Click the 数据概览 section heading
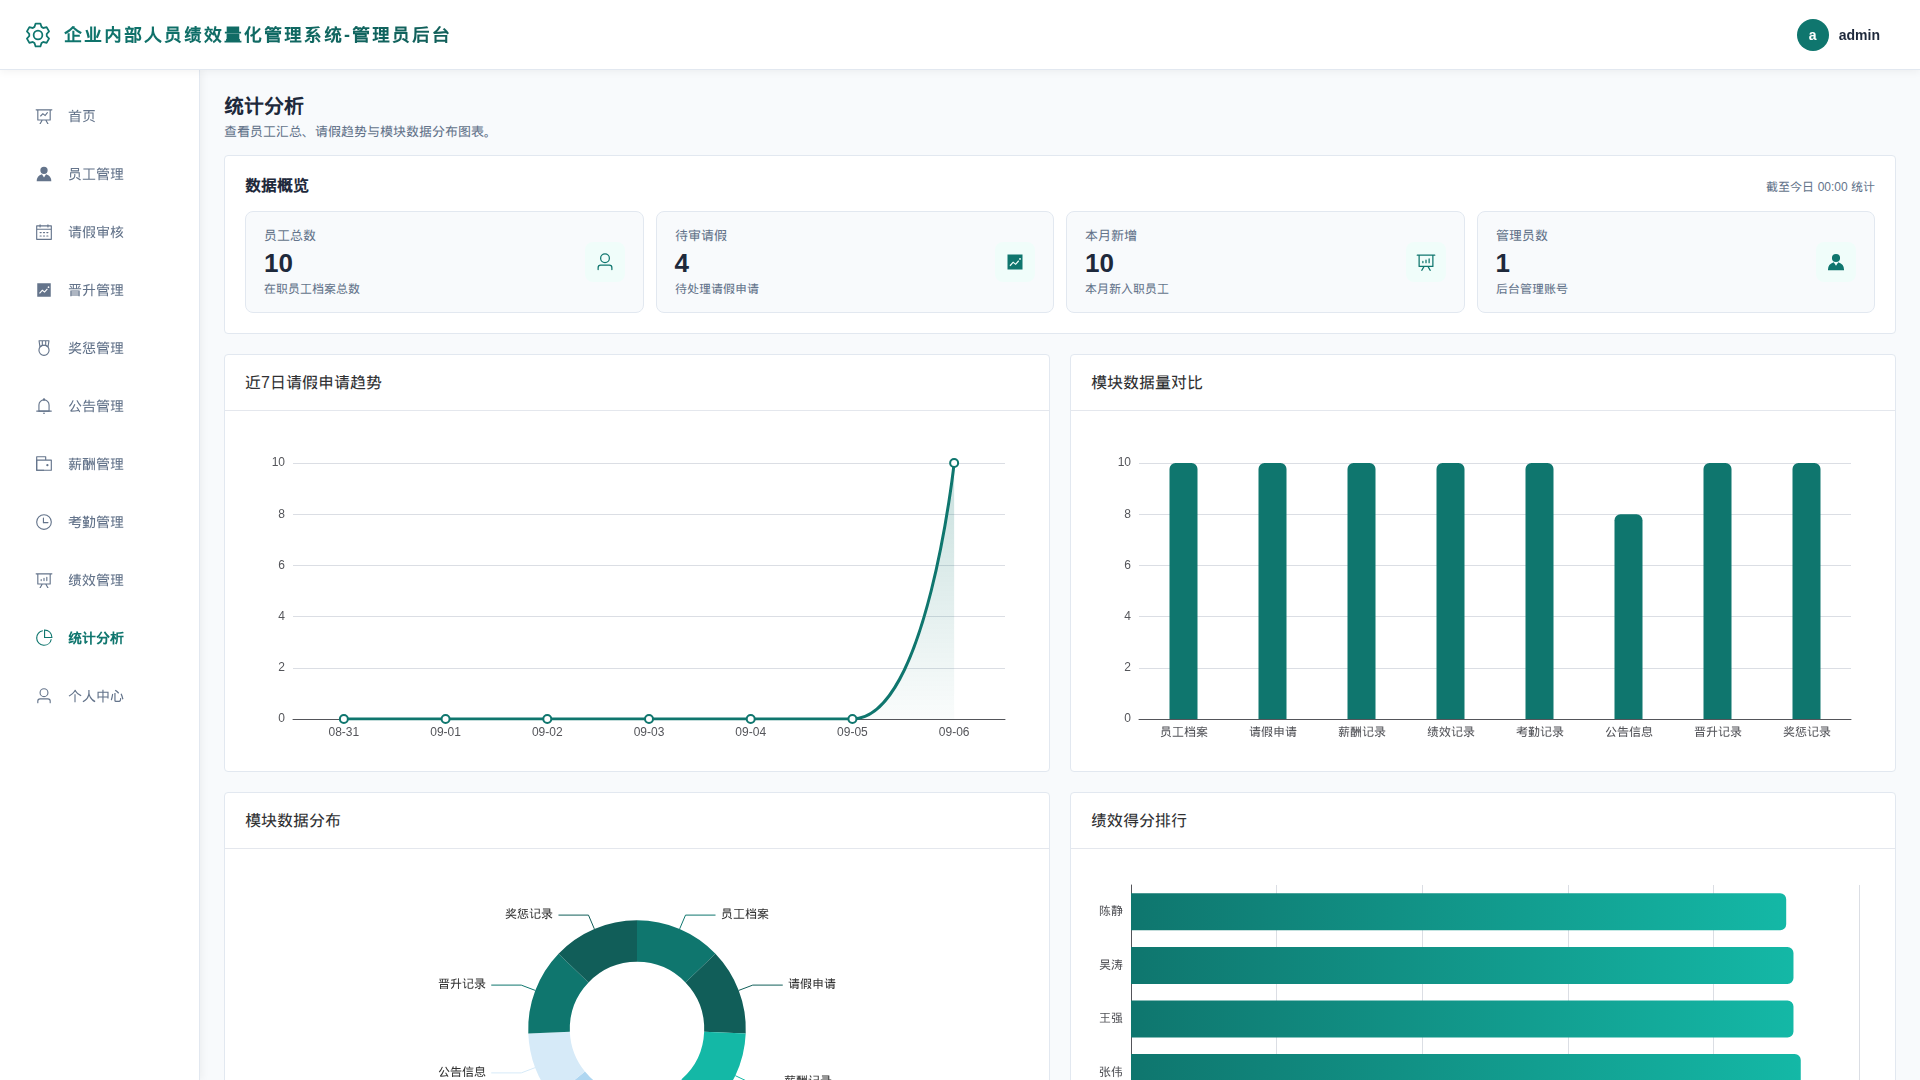 point(277,186)
